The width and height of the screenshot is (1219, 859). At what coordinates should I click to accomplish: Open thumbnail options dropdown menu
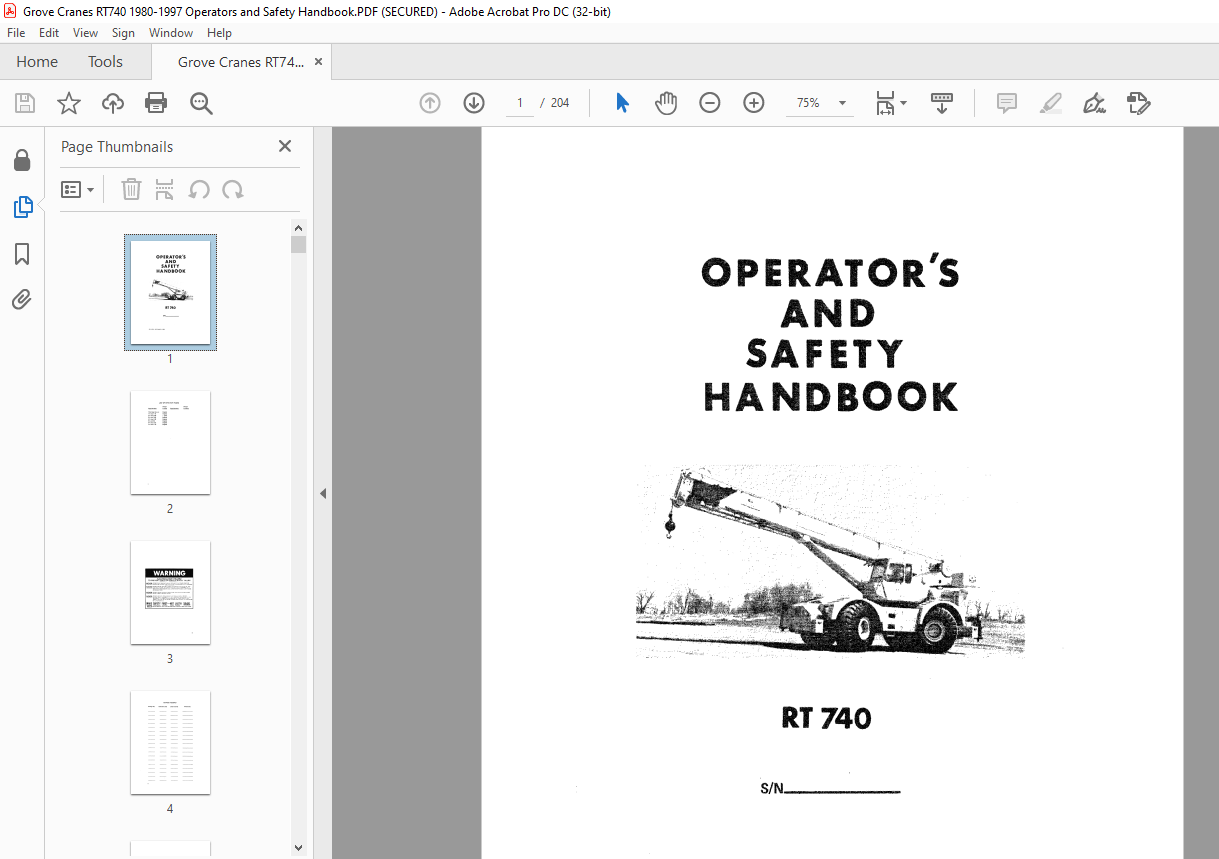tap(78, 190)
